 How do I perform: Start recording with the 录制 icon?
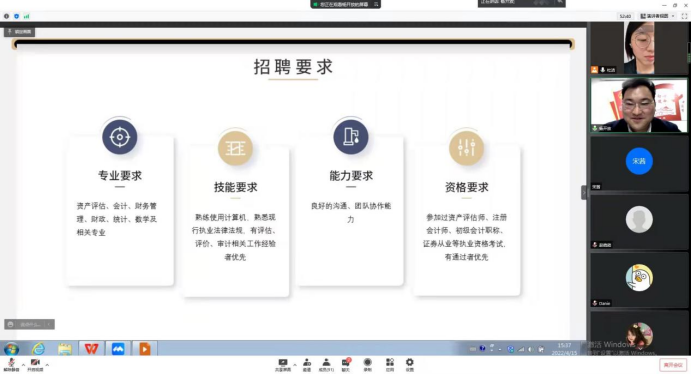[x=368, y=365]
